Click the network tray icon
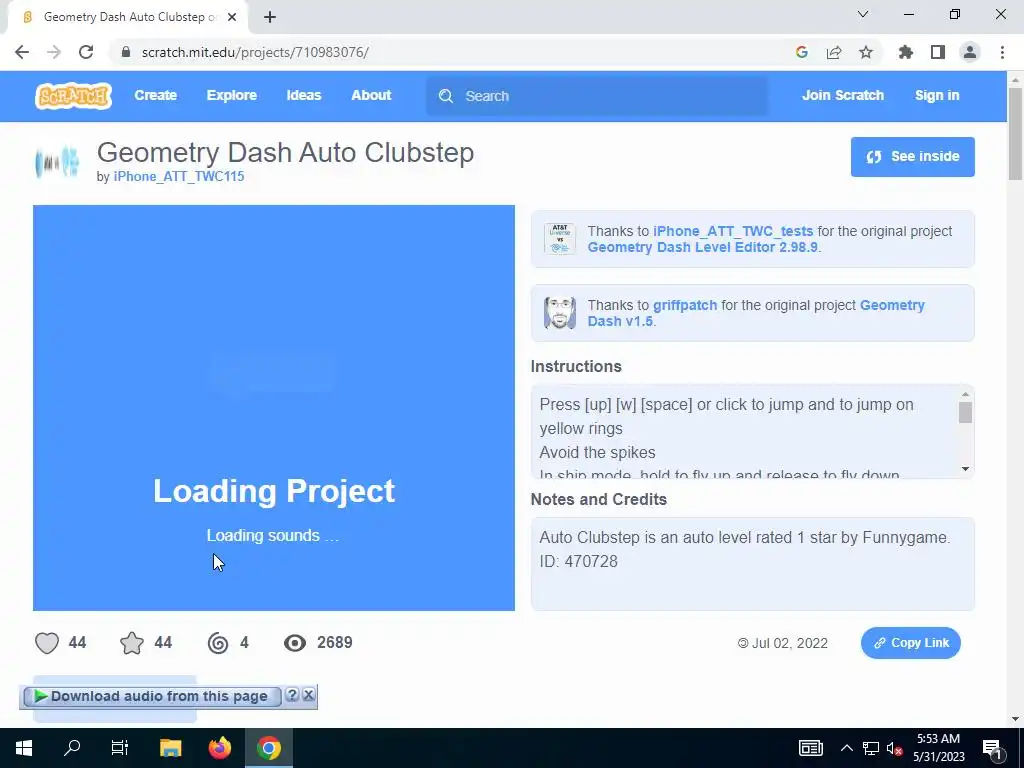The height and width of the screenshot is (768, 1024). [x=870, y=748]
